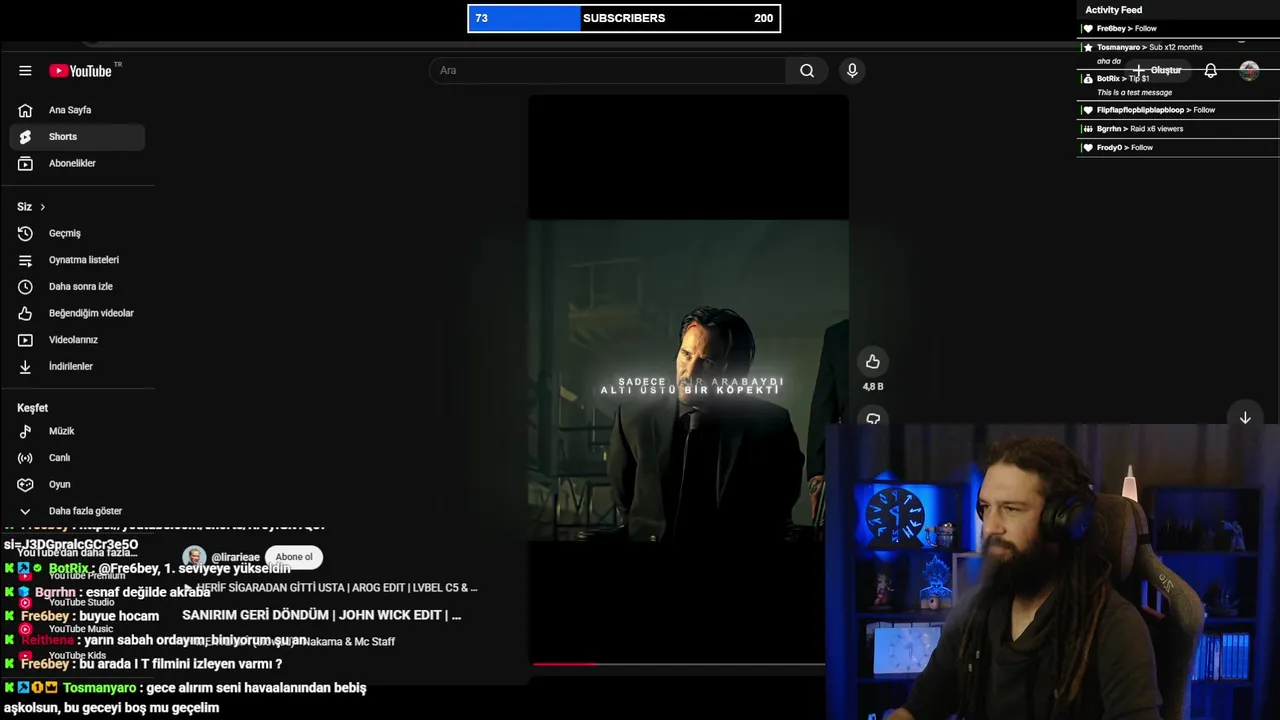Click 'Bgrrhn > Raid x6 viewers' entry
The width and height of the screenshot is (1280, 720).
pyautogui.click(x=1178, y=129)
